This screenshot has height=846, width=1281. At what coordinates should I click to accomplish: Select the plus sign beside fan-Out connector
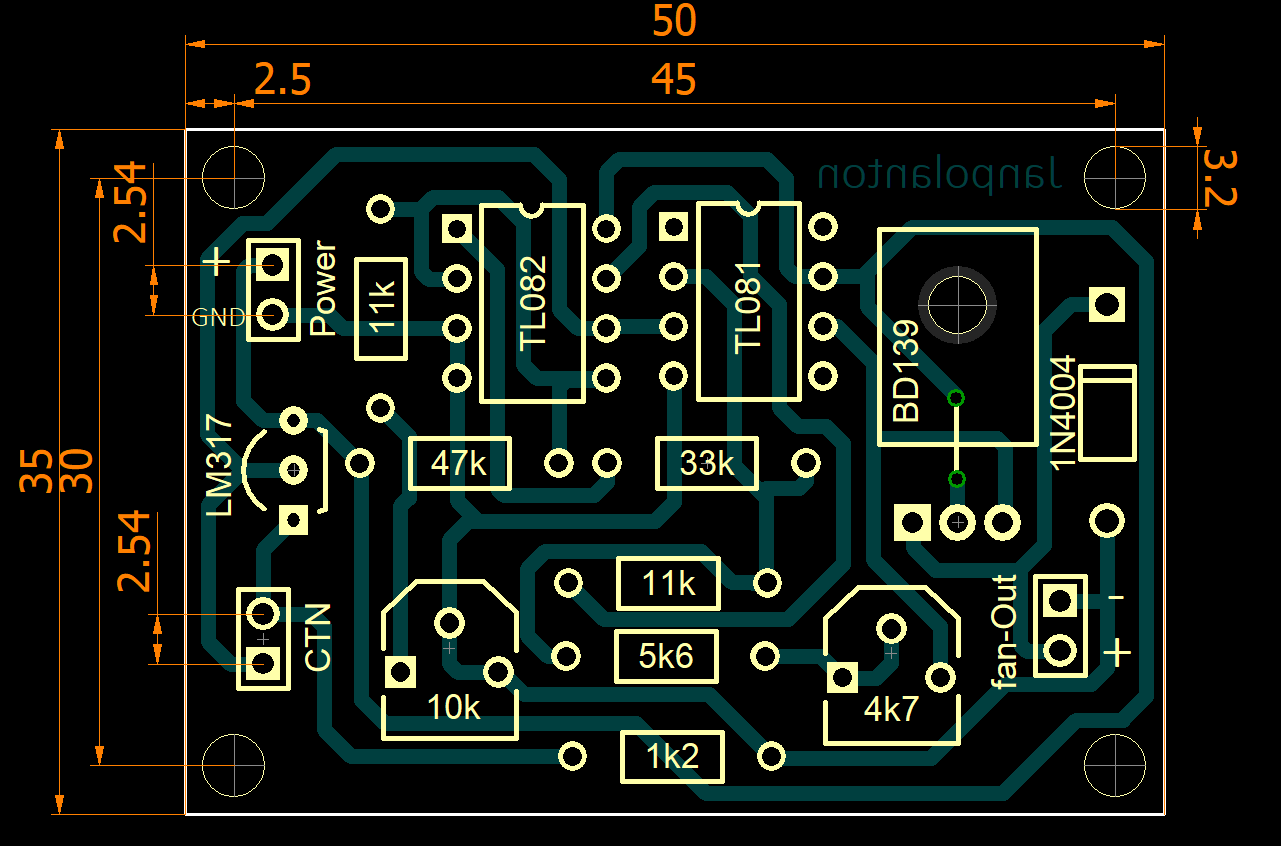1117,653
